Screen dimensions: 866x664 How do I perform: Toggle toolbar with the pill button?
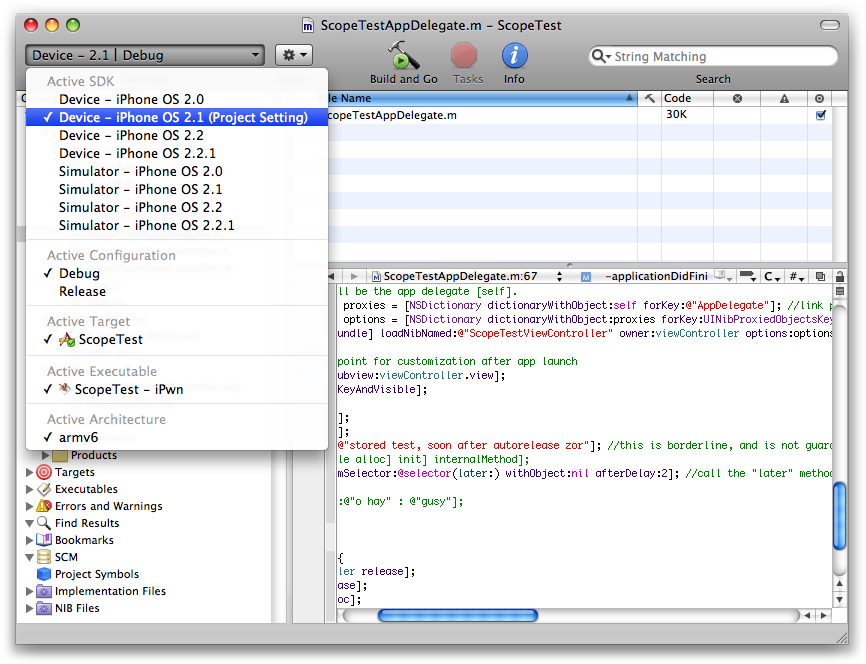830,25
